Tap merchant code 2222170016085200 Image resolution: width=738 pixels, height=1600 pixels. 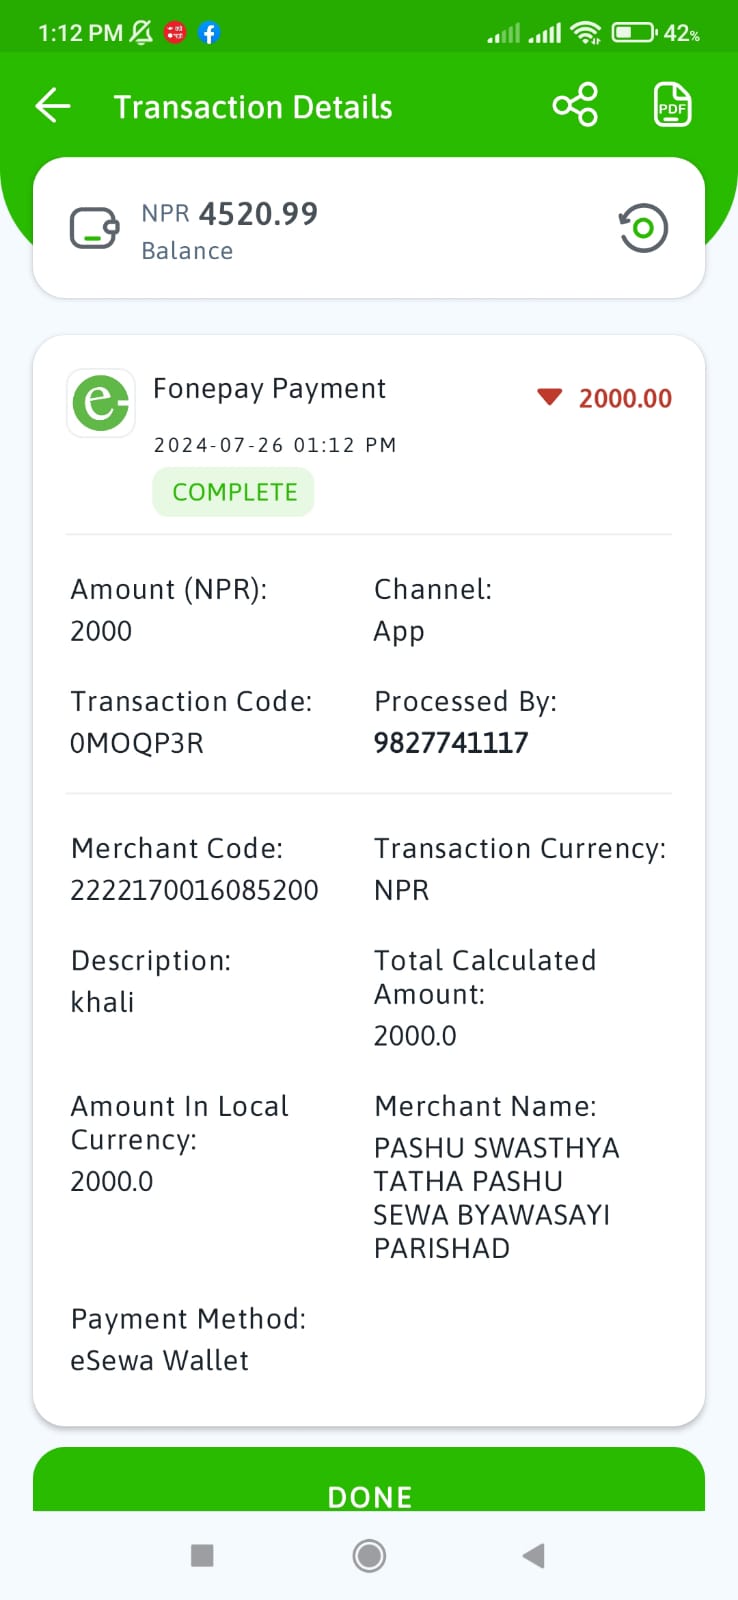194,890
